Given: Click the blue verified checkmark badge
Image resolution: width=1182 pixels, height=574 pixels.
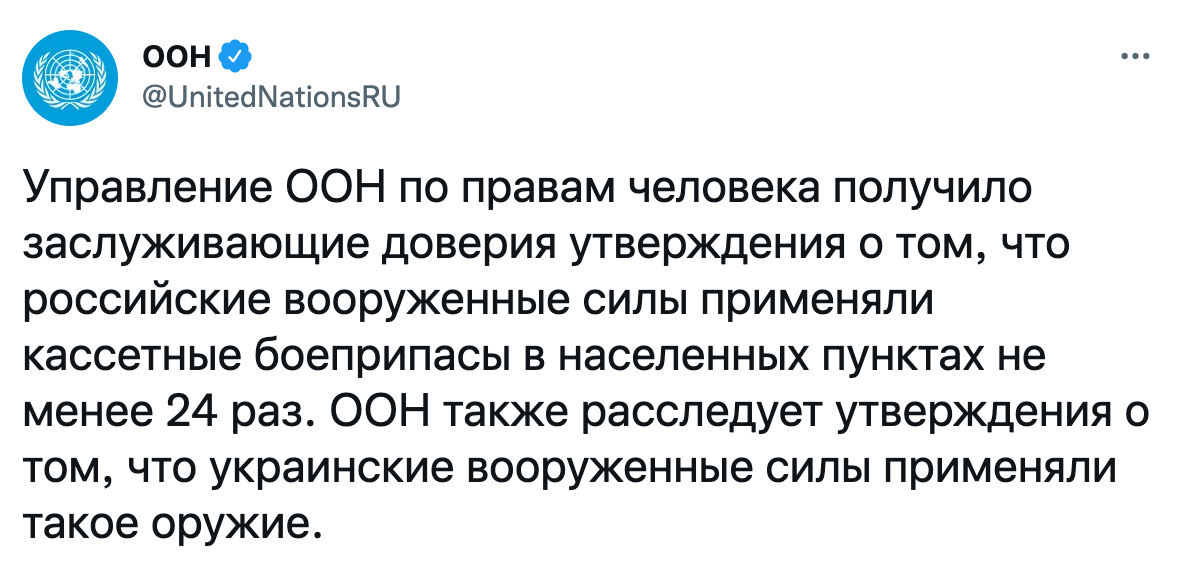Looking at the screenshot, I should (234, 57).
